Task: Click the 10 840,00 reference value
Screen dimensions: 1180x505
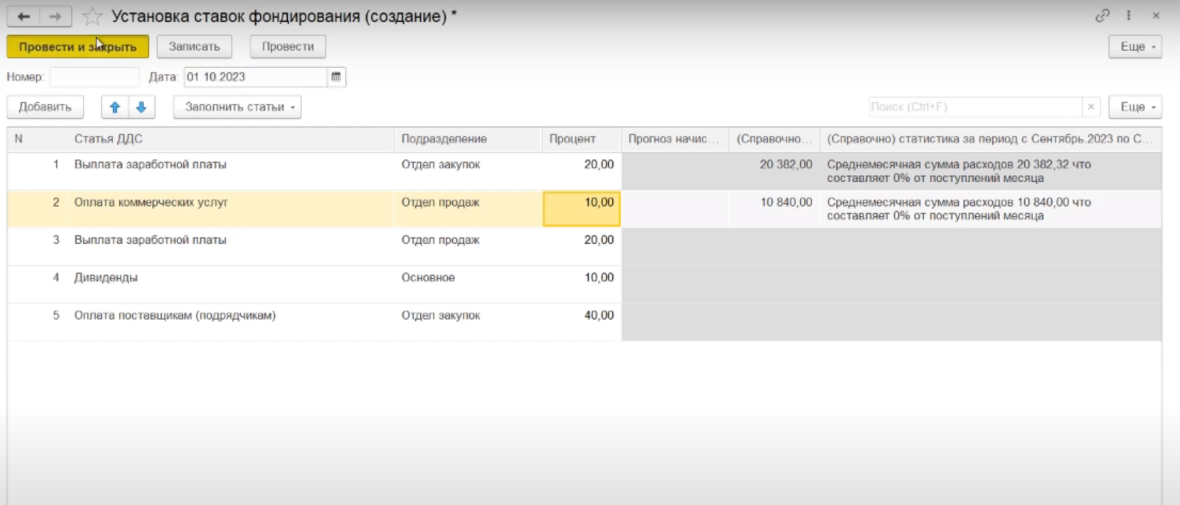Action: pyautogui.click(x=774, y=208)
